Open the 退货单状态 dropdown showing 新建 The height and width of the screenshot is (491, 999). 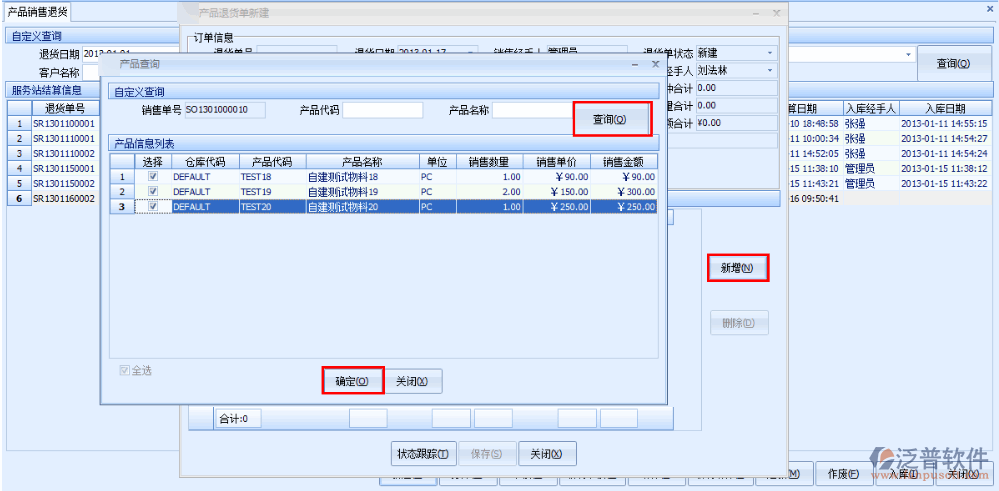[771, 53]
